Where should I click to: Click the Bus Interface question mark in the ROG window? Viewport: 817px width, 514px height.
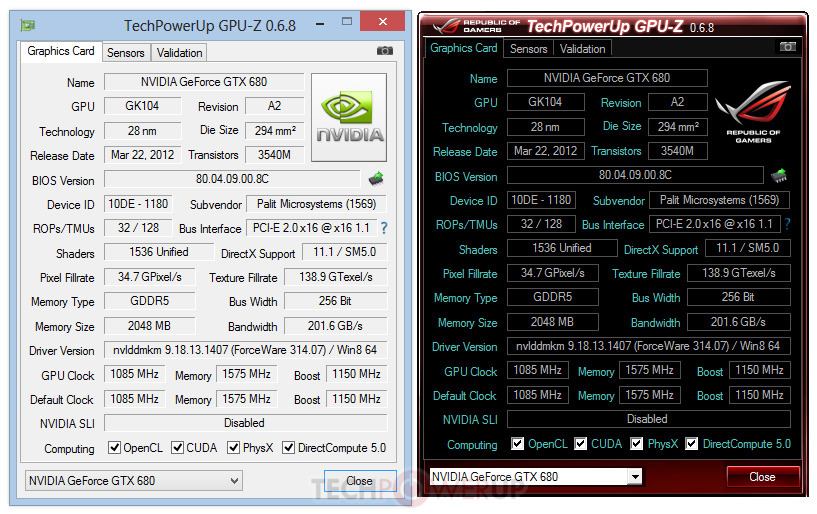point(787,224)
